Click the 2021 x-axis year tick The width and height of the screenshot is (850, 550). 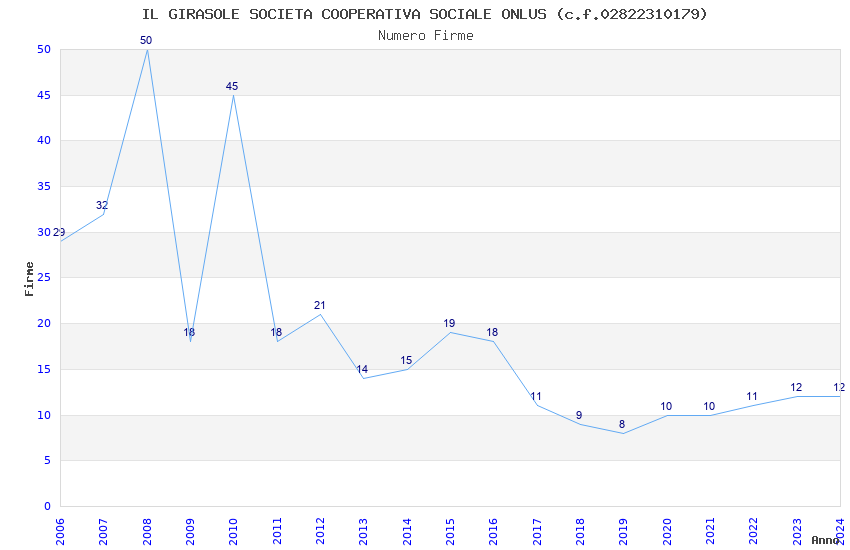[x=710, y=531]
